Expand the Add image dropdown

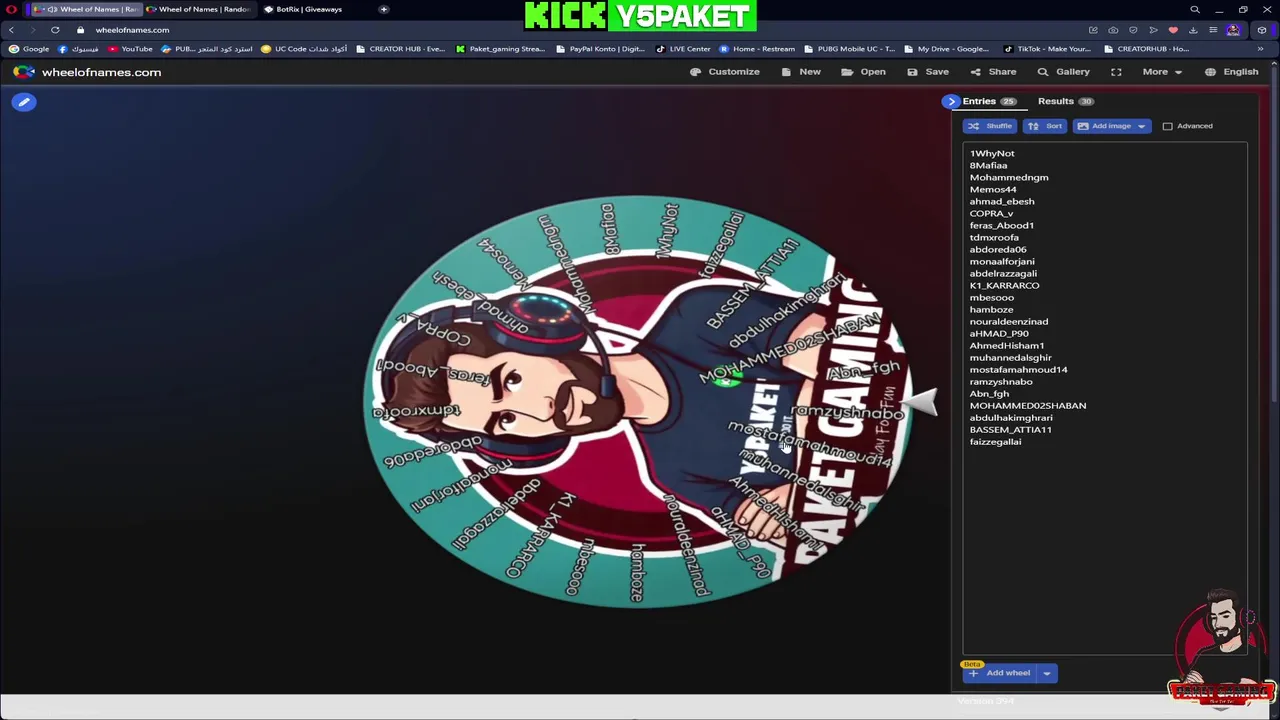[x=1141, y=126]
